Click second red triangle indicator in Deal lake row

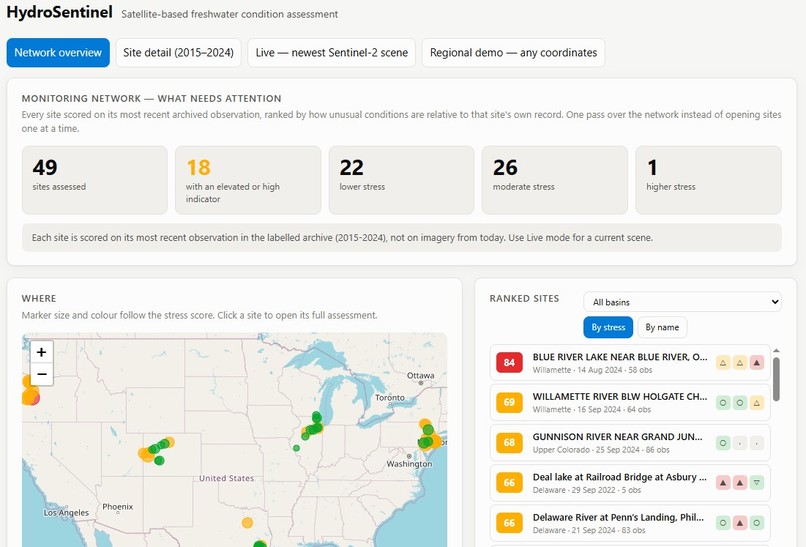pyautogui.click(x=740, y=483)
